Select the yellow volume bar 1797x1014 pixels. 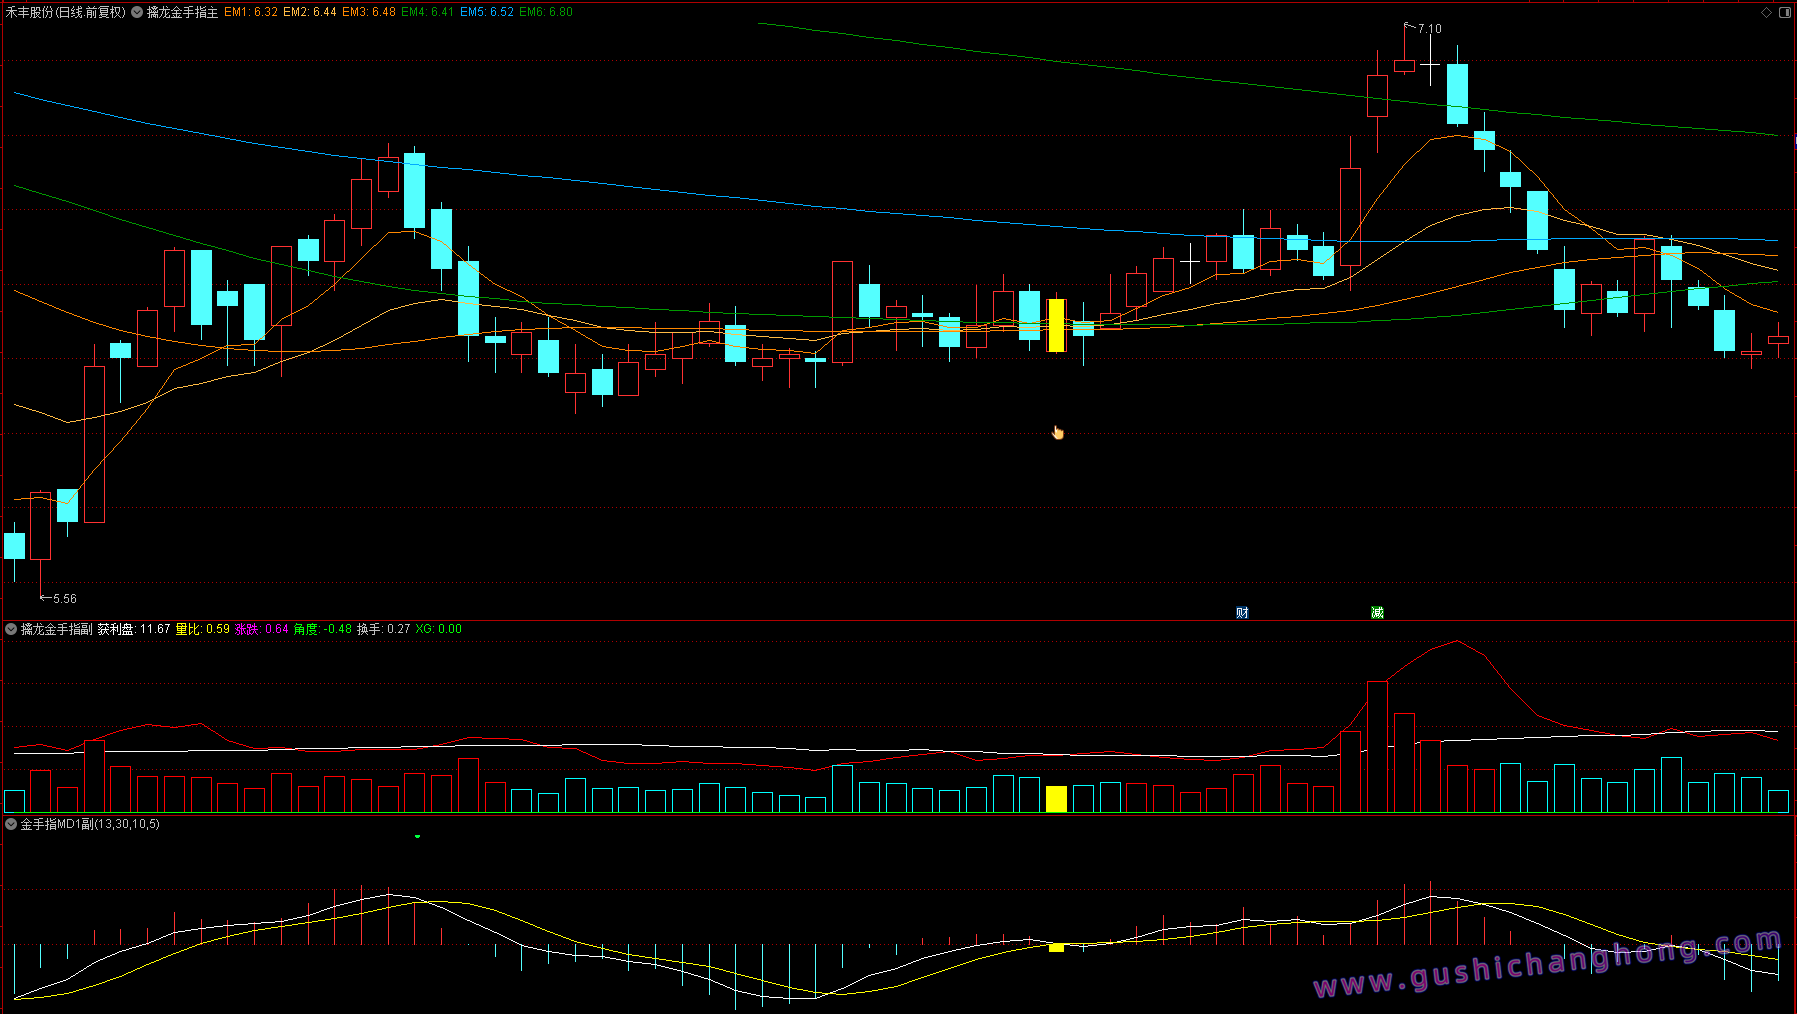[x=1056, y=799]
